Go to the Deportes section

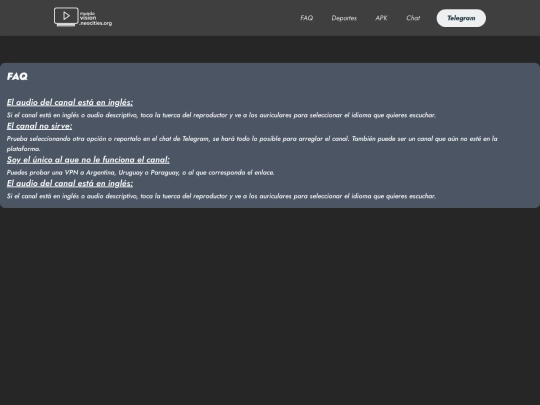click(344, 18)
